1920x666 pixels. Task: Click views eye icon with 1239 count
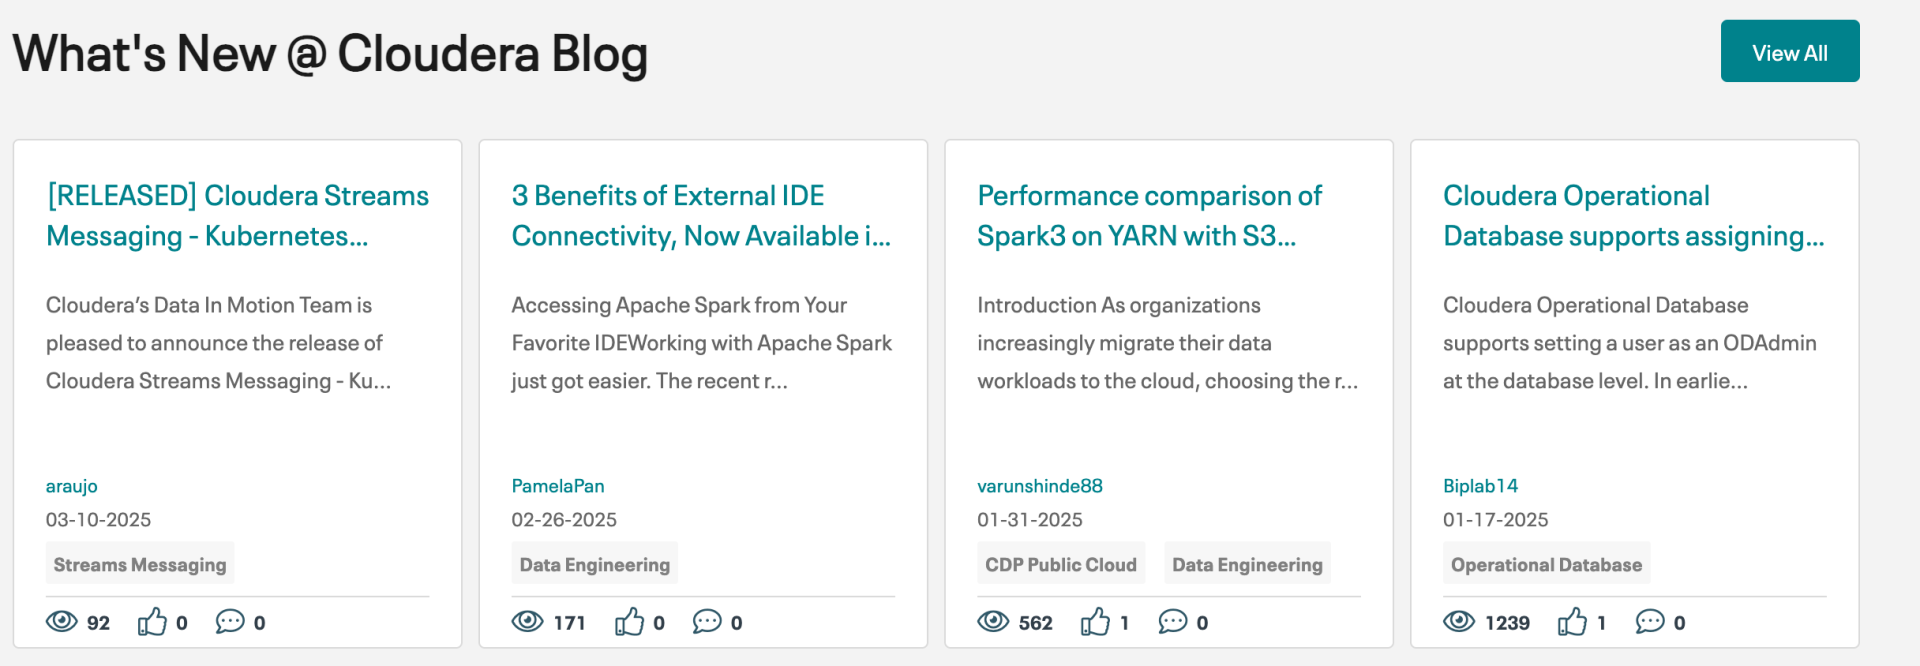pyautogui.click(x=1458, y=622)
